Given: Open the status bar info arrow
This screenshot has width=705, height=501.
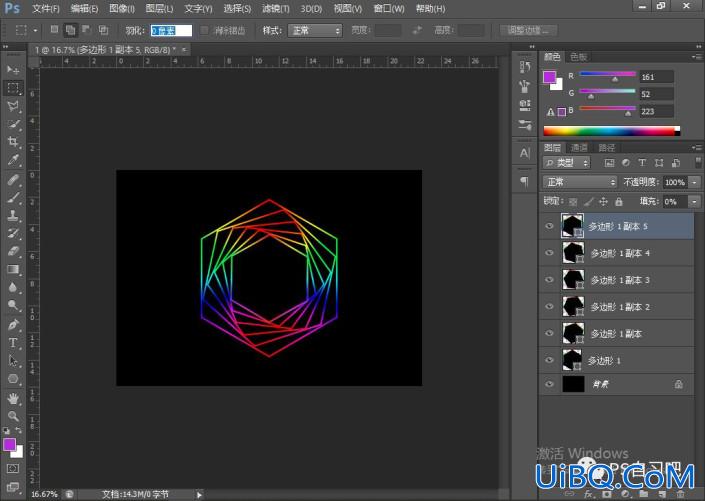Looking at the screenshot, I should point(199,495).
